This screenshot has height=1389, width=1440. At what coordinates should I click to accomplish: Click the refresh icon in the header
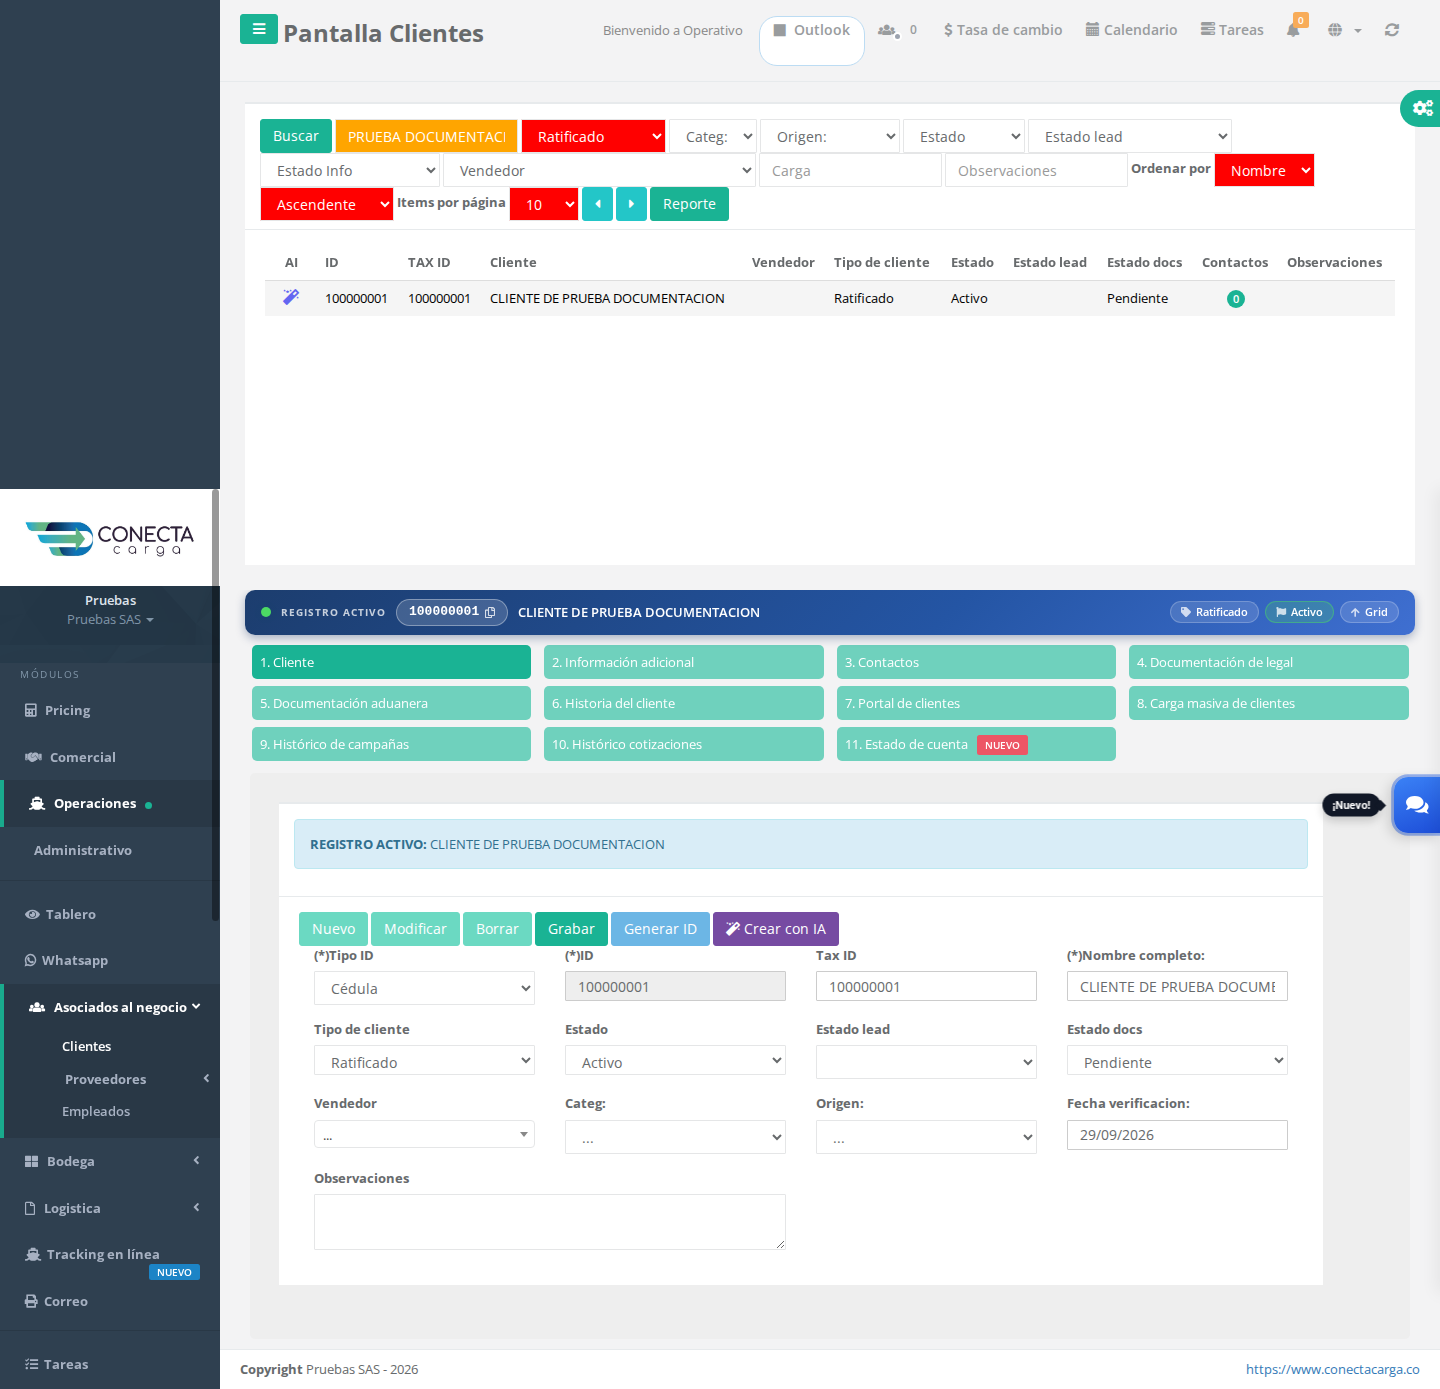pyautogui.click(x=1392, y=30)
